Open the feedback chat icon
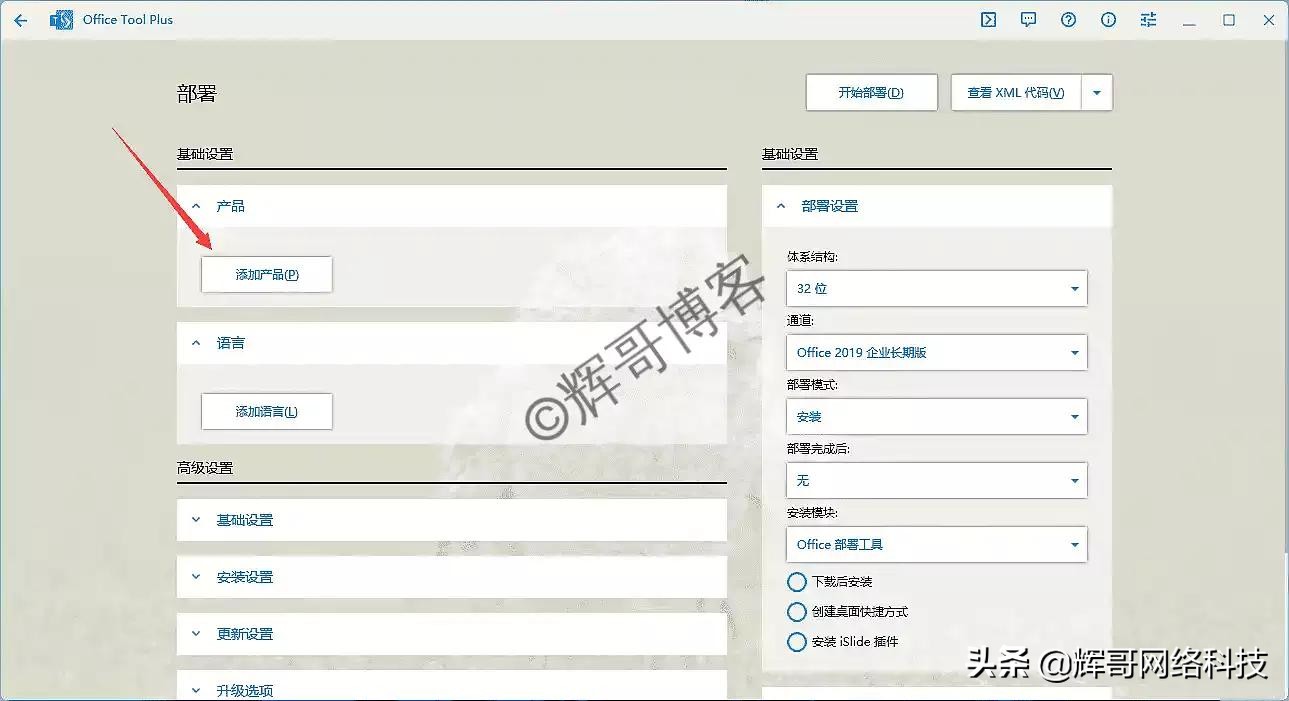Image resolution: width=1289 pixels, height=701 pixels. 1028,19
